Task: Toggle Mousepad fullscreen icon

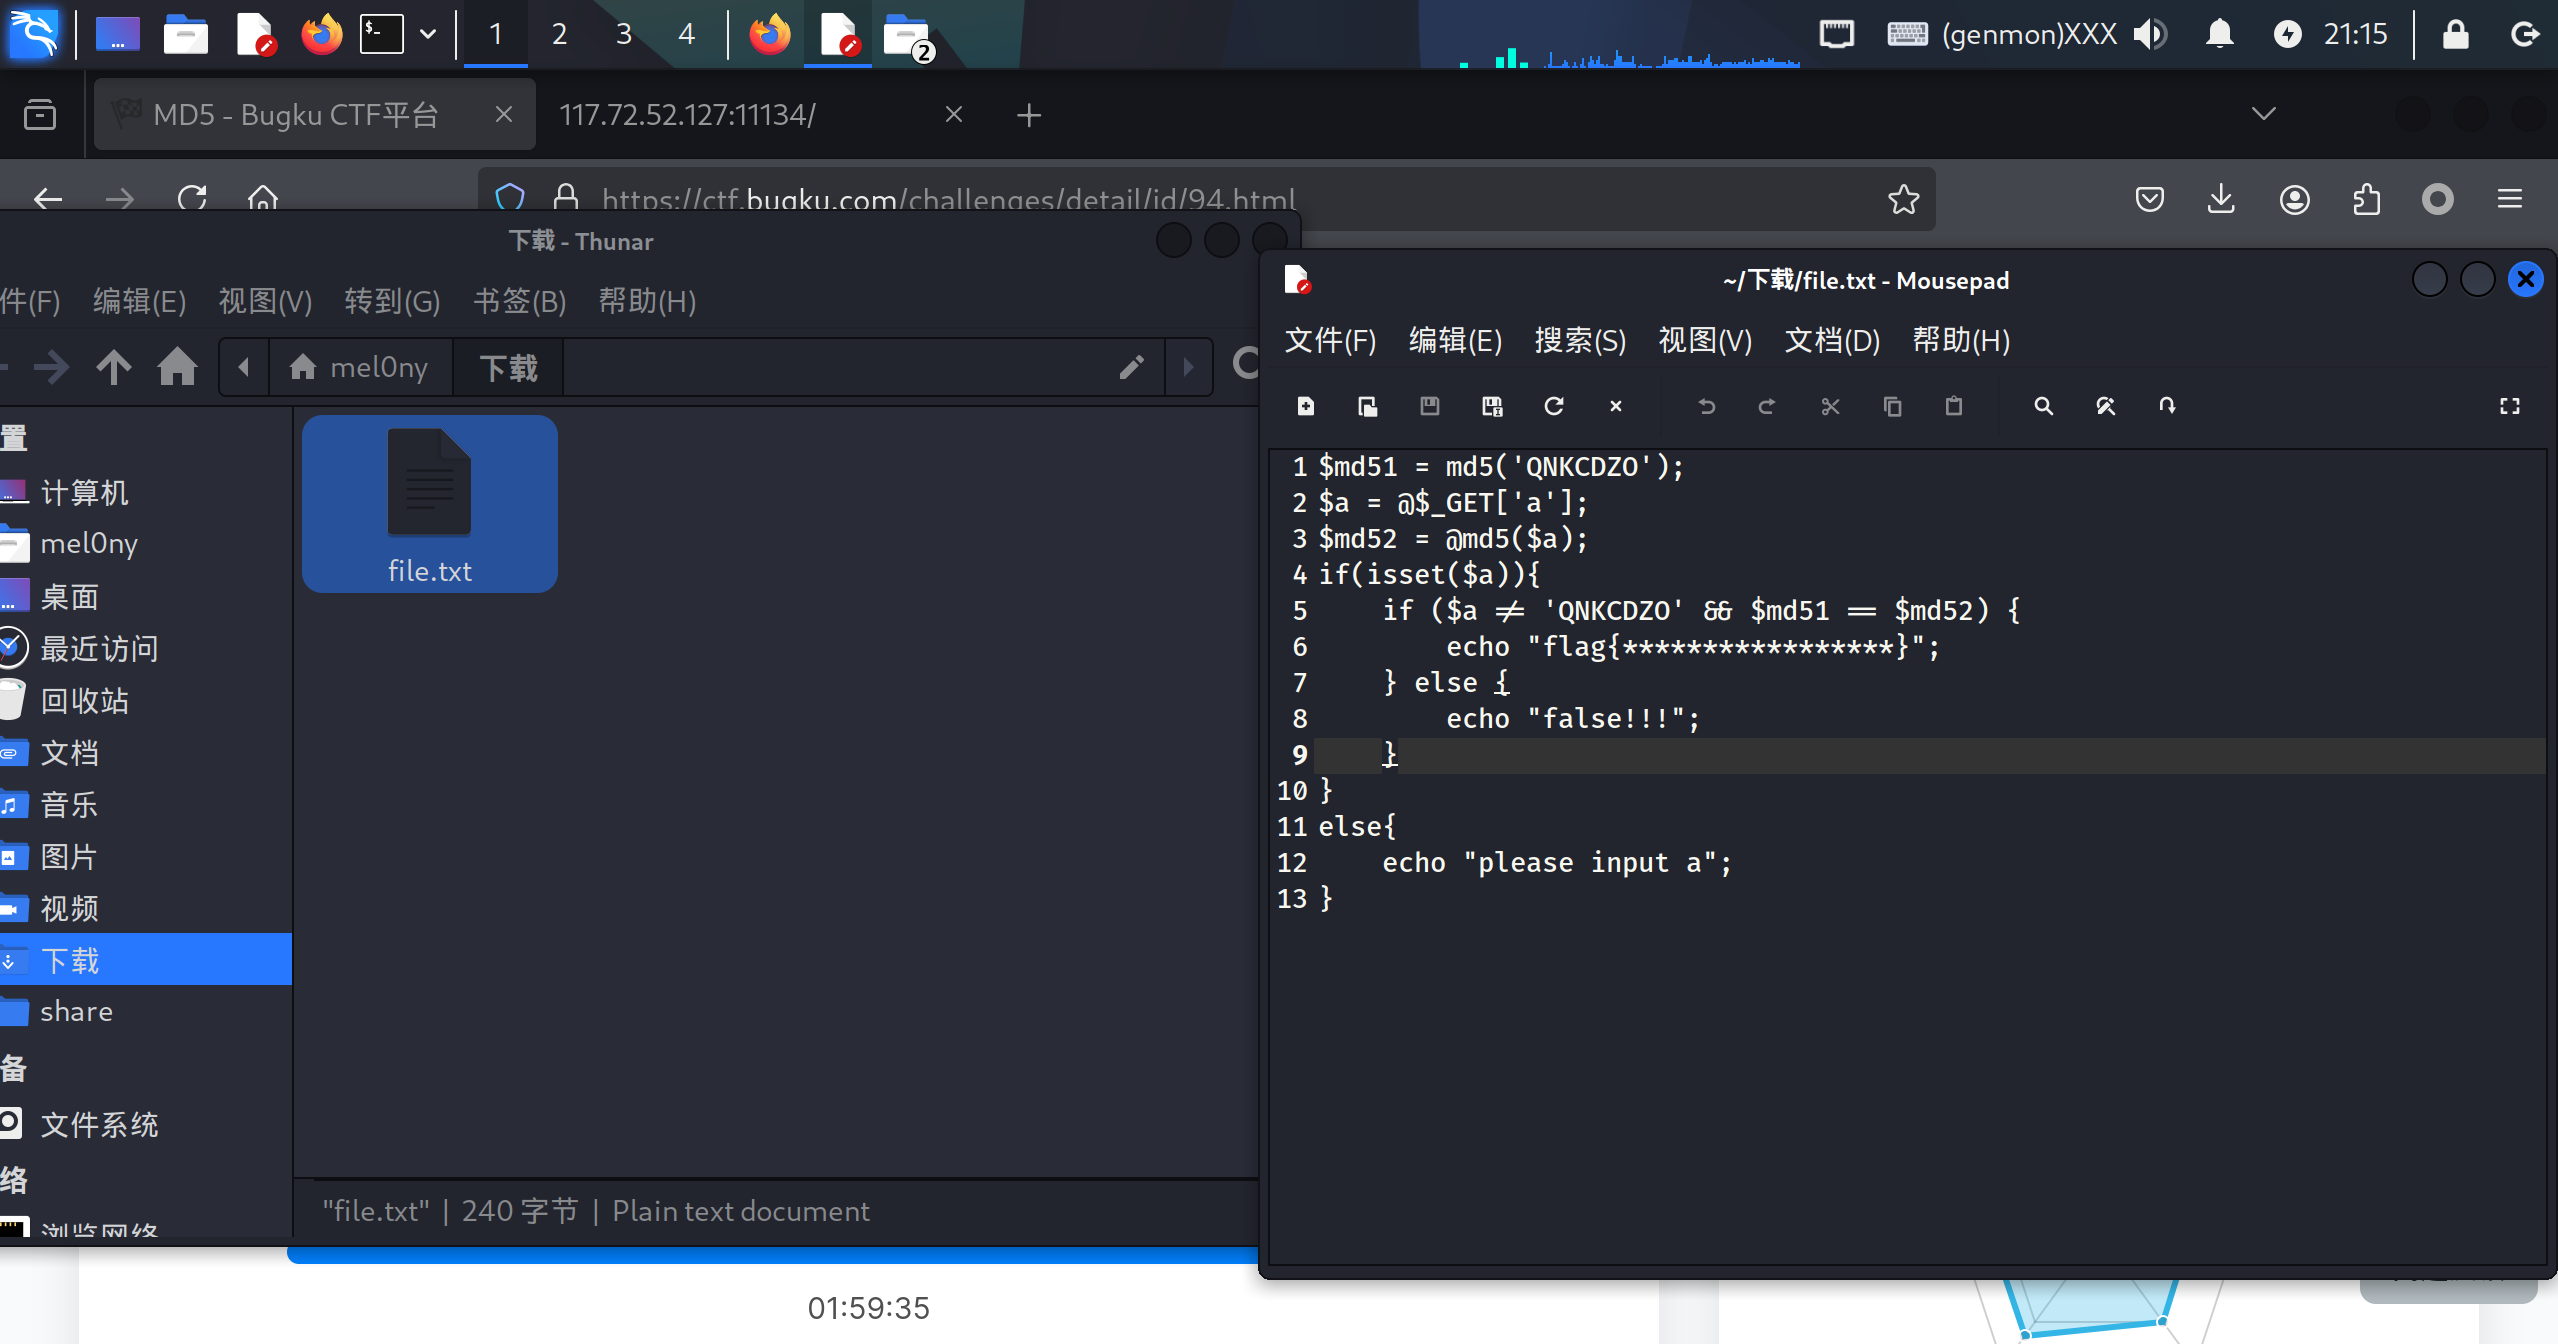Action: (2509, 406)
